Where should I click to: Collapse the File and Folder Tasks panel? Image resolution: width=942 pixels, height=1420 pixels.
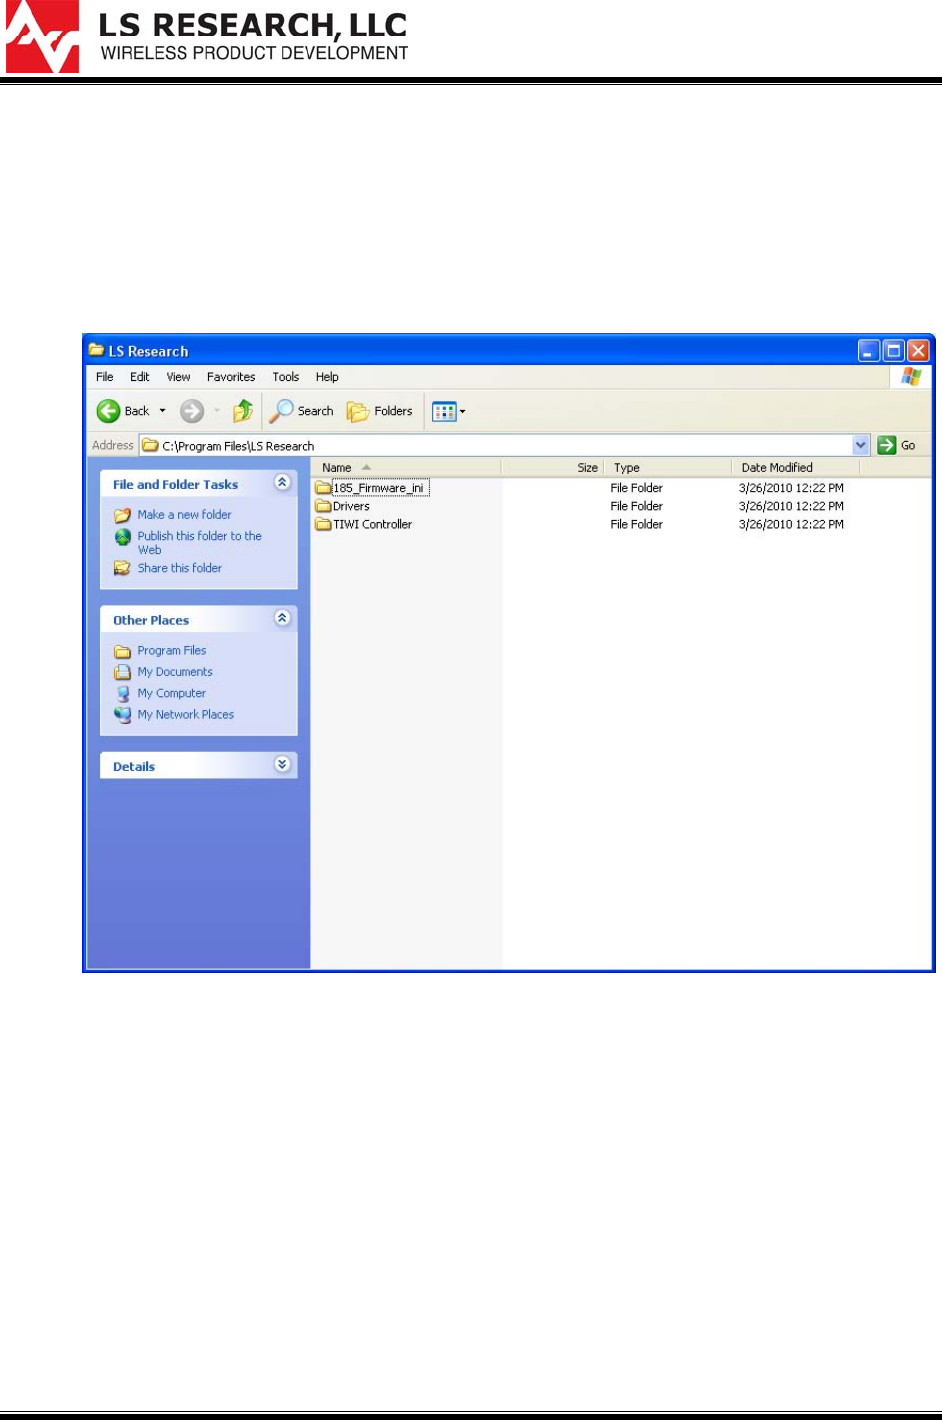click(283, 483)
